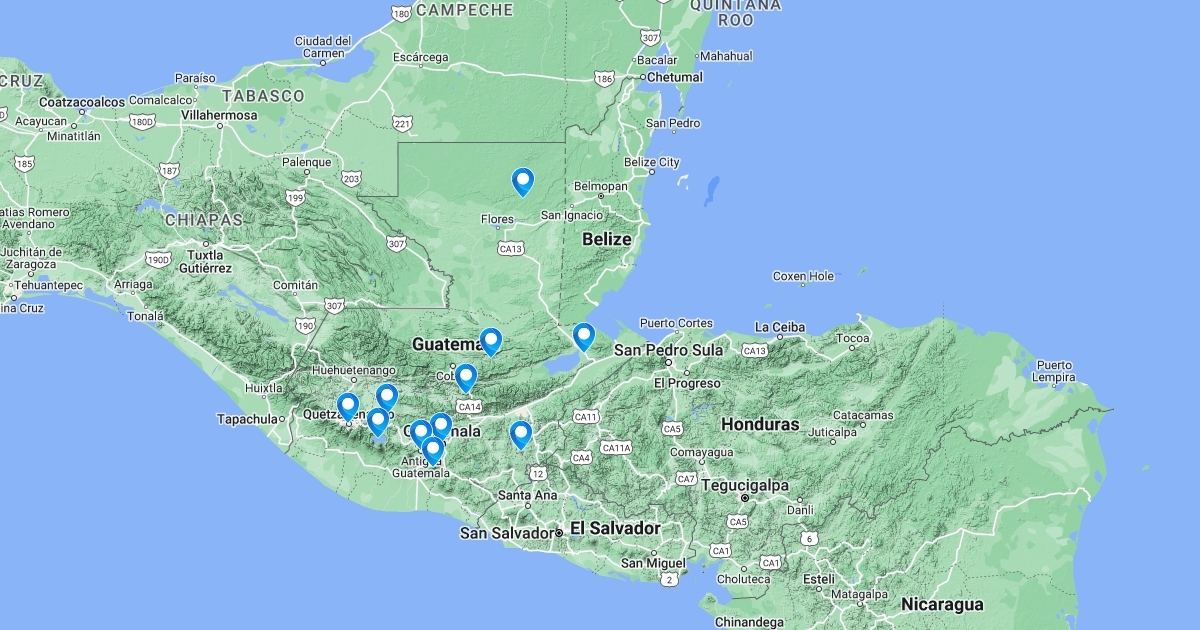Click the San Pedro Sula label
The height and width of the screenshot is (630, 1200).
point(669,350)
